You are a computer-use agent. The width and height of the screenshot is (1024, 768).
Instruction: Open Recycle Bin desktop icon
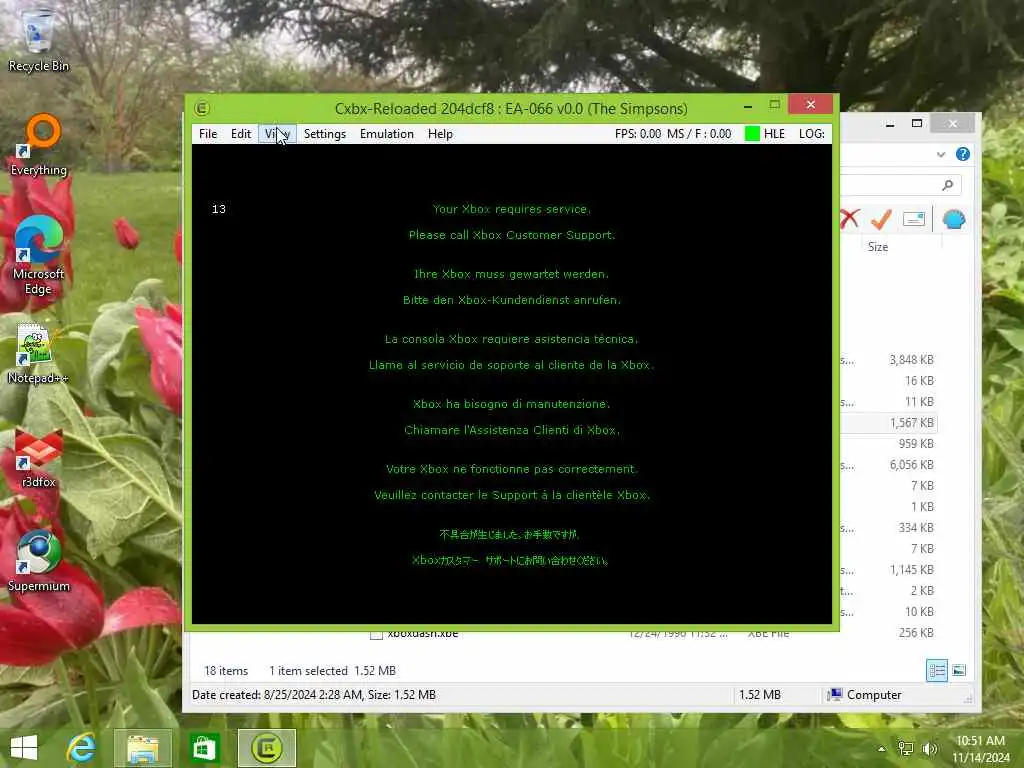[x=38, y=39]
